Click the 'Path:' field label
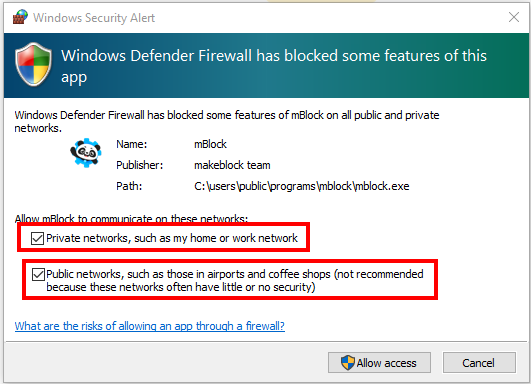Image resolution: width=531 pixels, height=384 pixels. [129, 186]
